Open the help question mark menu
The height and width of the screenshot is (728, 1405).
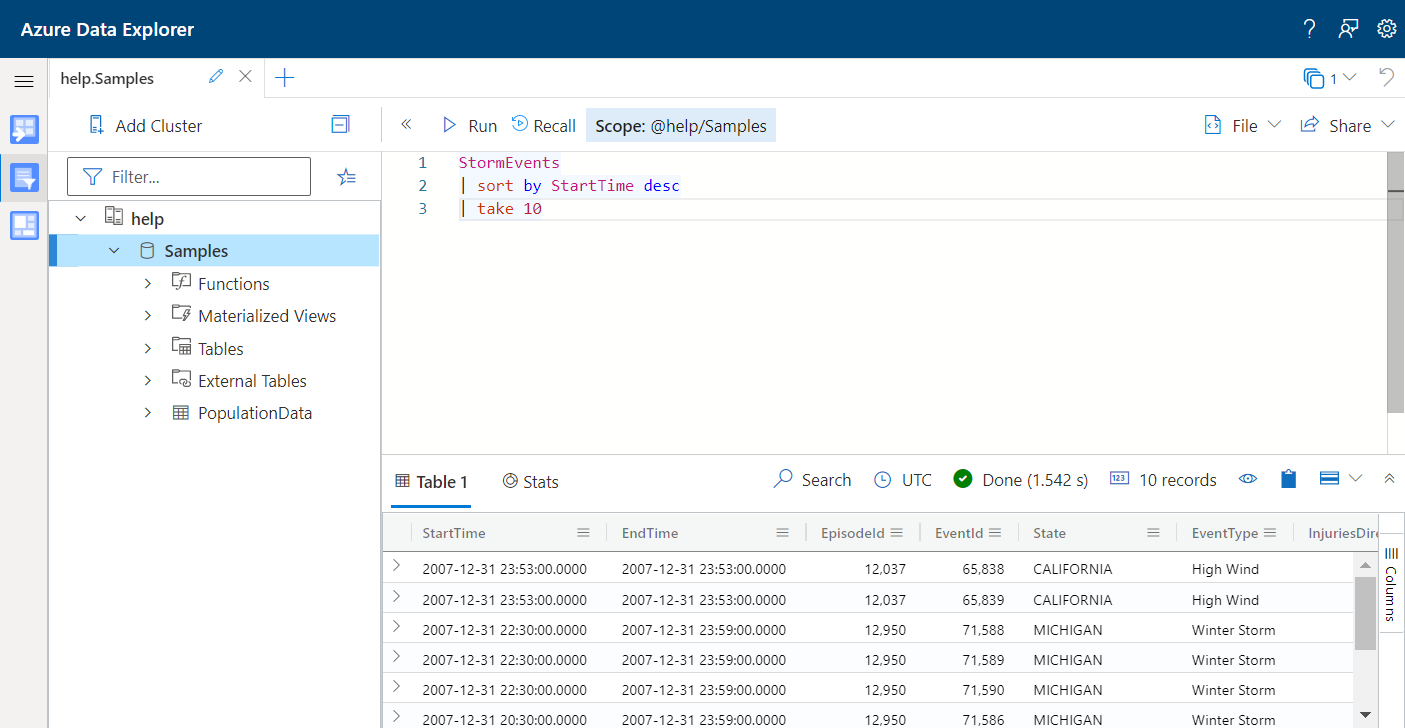click(1309, 29)
